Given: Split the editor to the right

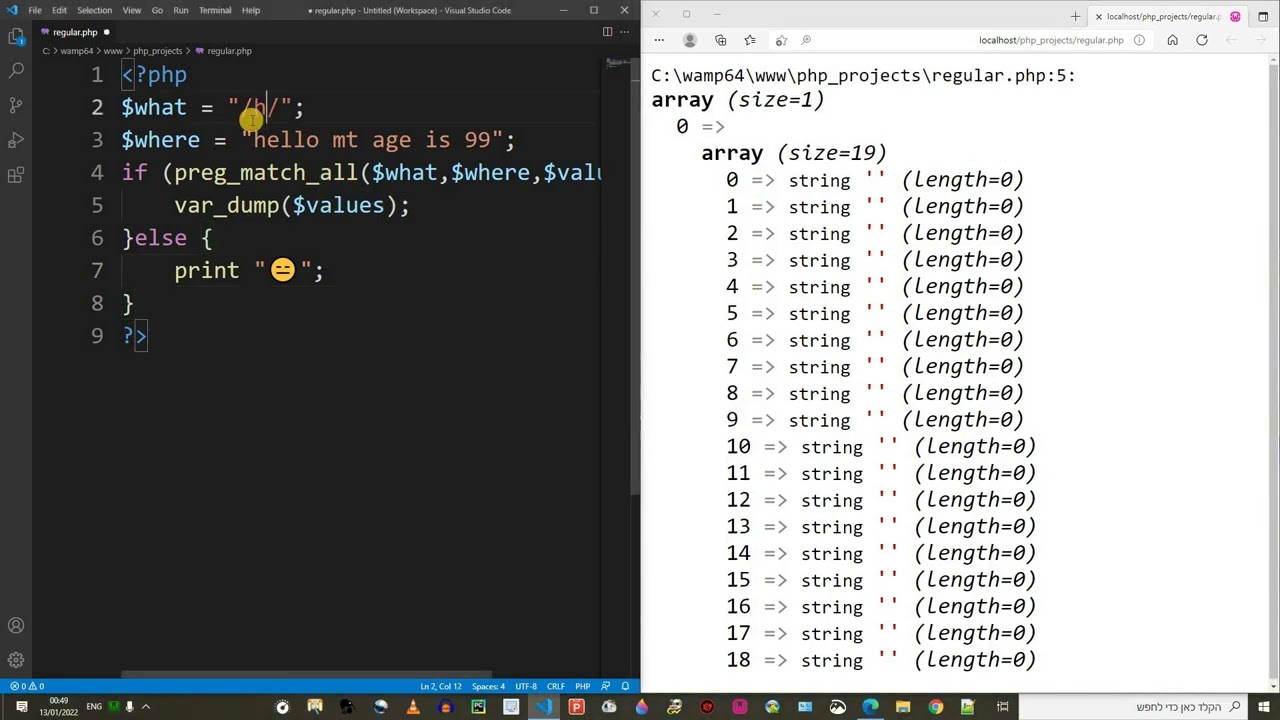Looking at the screenshot, I should [x=607, y=32].
